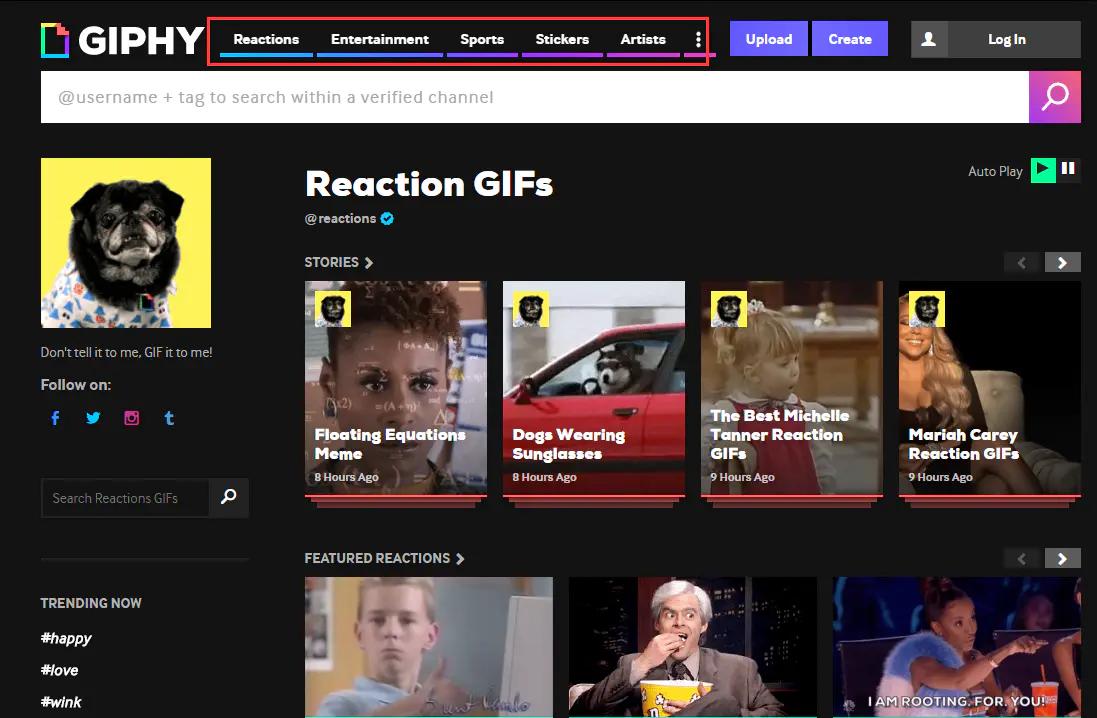Open the Sports nav tab
1097x718 pixels.
[x=482, y=40]
